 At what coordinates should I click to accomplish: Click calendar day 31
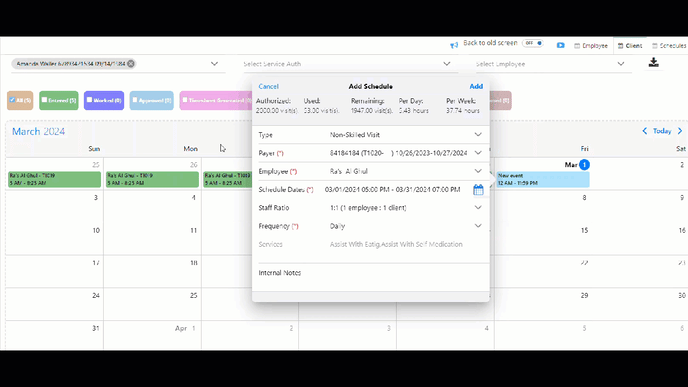96,328
